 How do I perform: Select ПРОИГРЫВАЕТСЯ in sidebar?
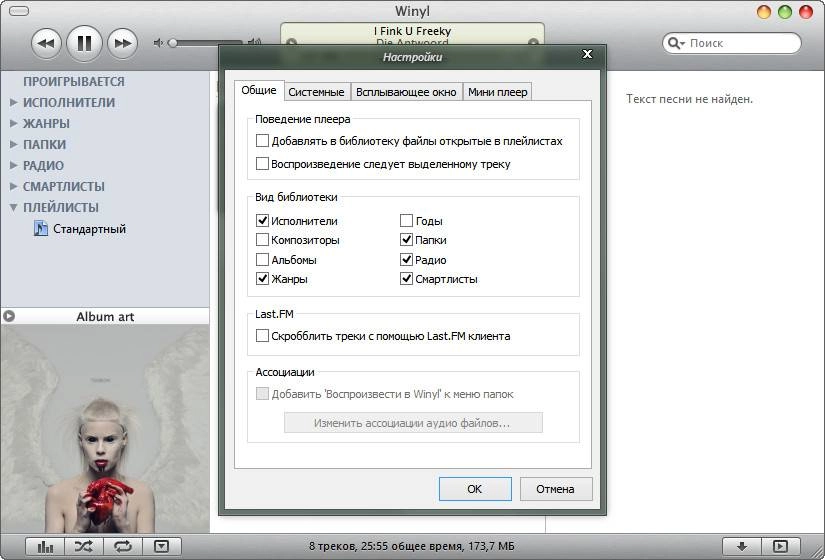(x=74, y=82)
